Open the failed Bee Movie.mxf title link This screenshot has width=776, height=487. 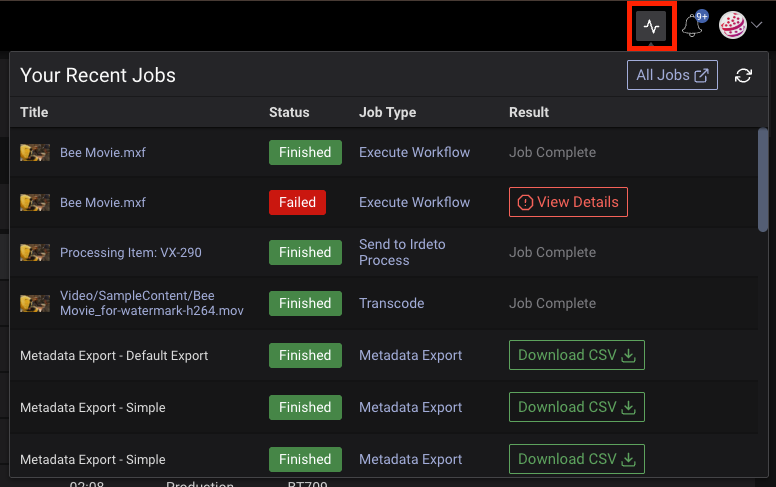coord(103,203)
